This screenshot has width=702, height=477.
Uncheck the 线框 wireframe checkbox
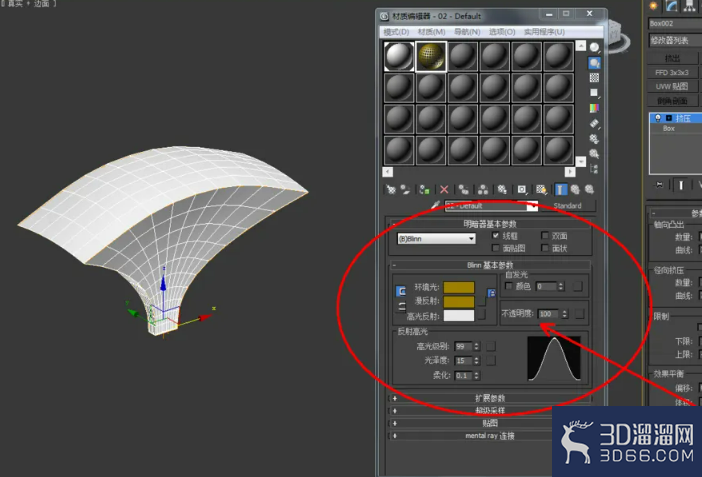tap(496, 235)
